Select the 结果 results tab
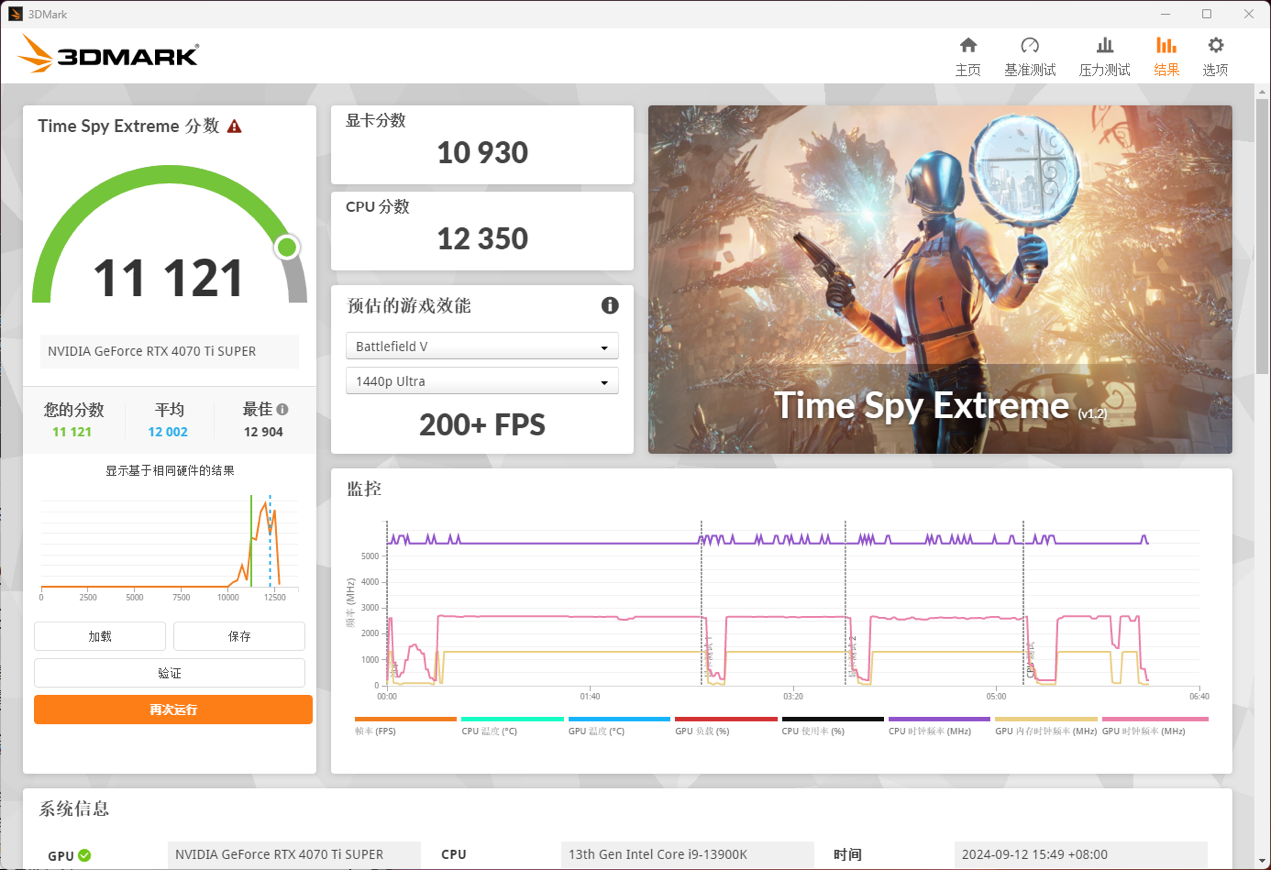Image resolution: width=1271 pixels, height=870 pixels. tap(1167, 57)
